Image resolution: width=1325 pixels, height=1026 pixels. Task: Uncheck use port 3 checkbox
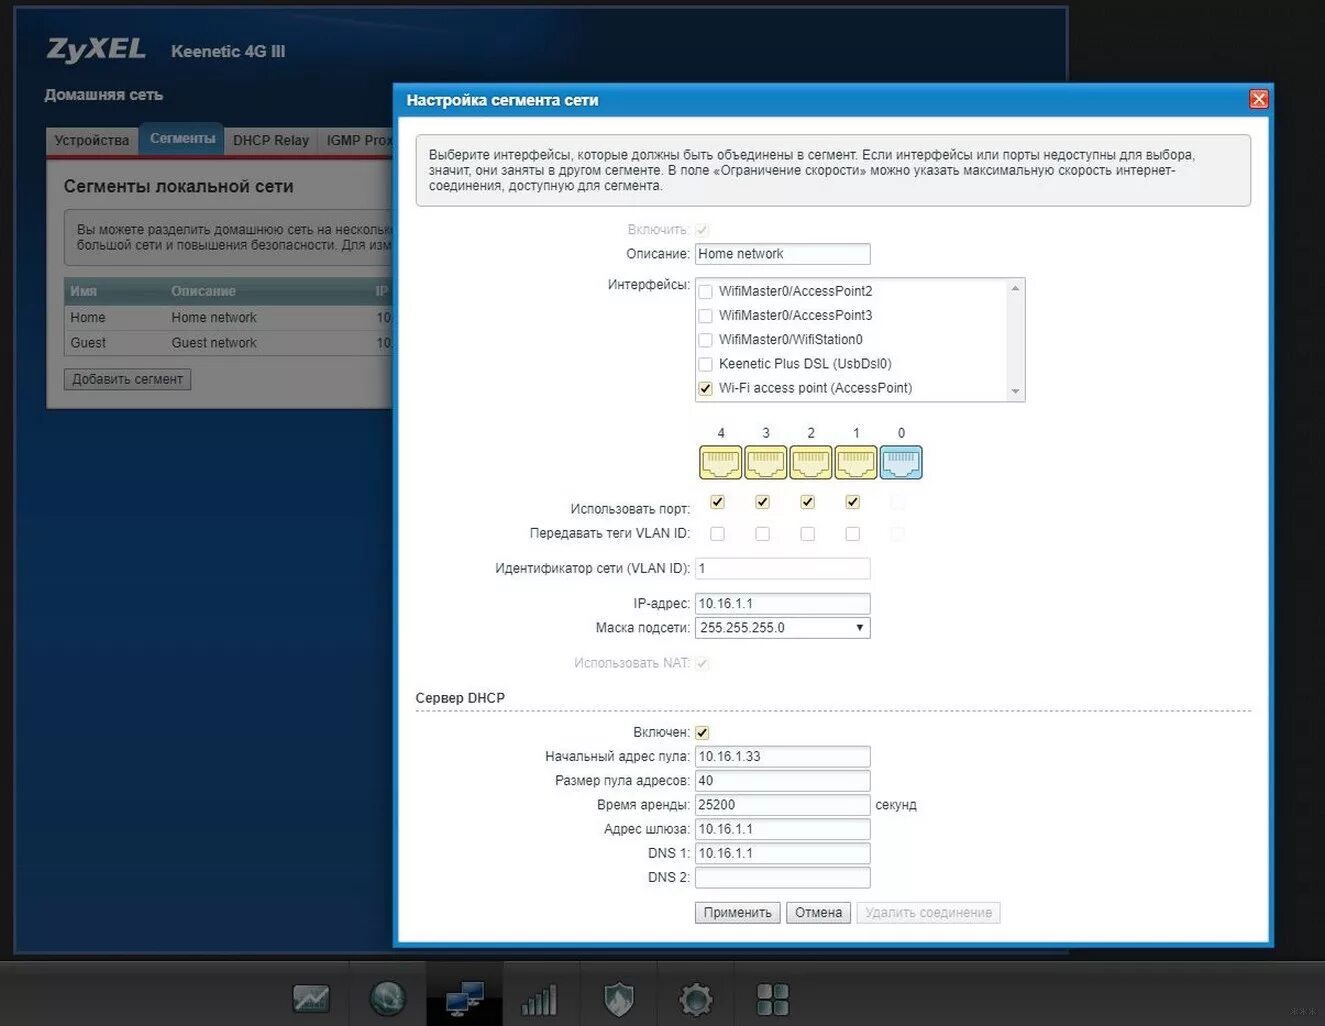[762, 502]
